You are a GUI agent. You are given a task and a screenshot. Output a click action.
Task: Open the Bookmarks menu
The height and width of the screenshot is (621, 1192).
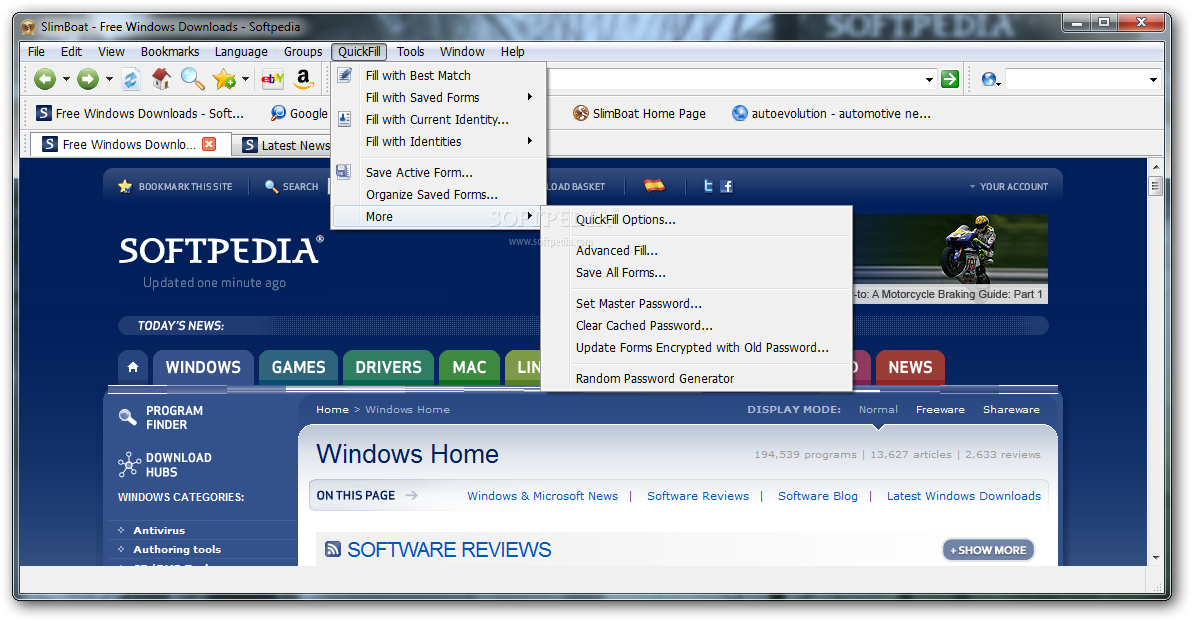[170, 52]
